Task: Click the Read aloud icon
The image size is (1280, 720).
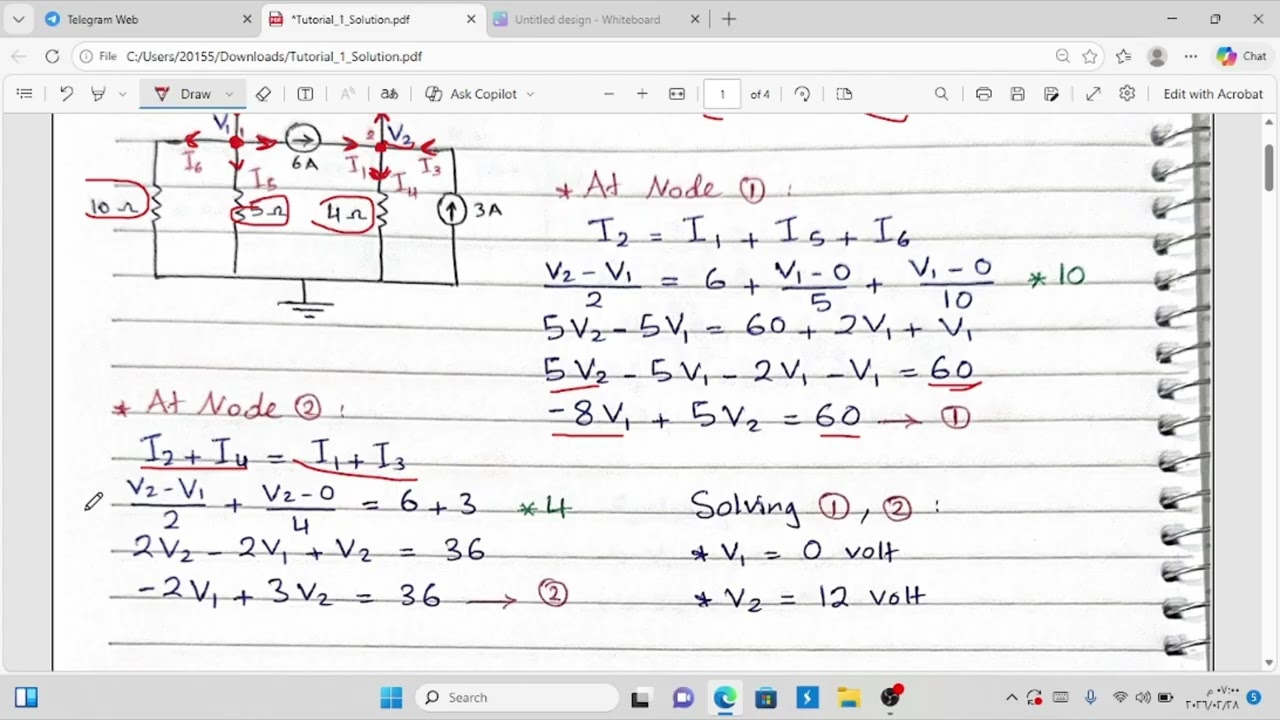Action: [x=347, y=94]
